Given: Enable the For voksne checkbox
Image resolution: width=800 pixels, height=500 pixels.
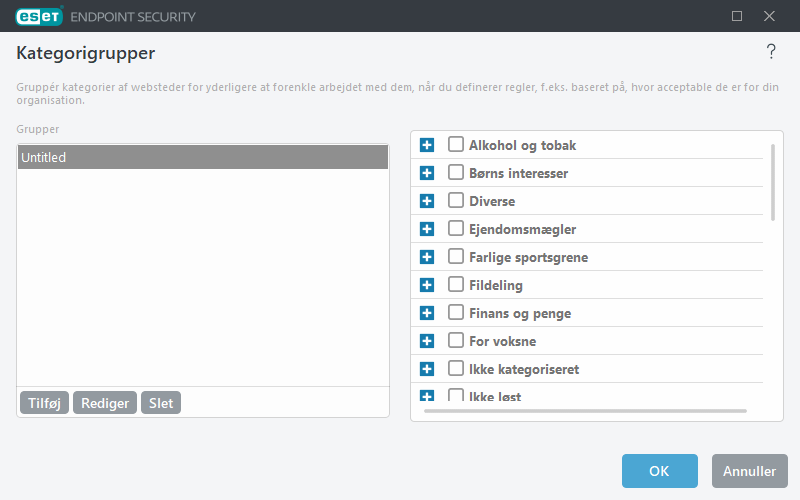Looking at the screenshot, I should [456, 341].
